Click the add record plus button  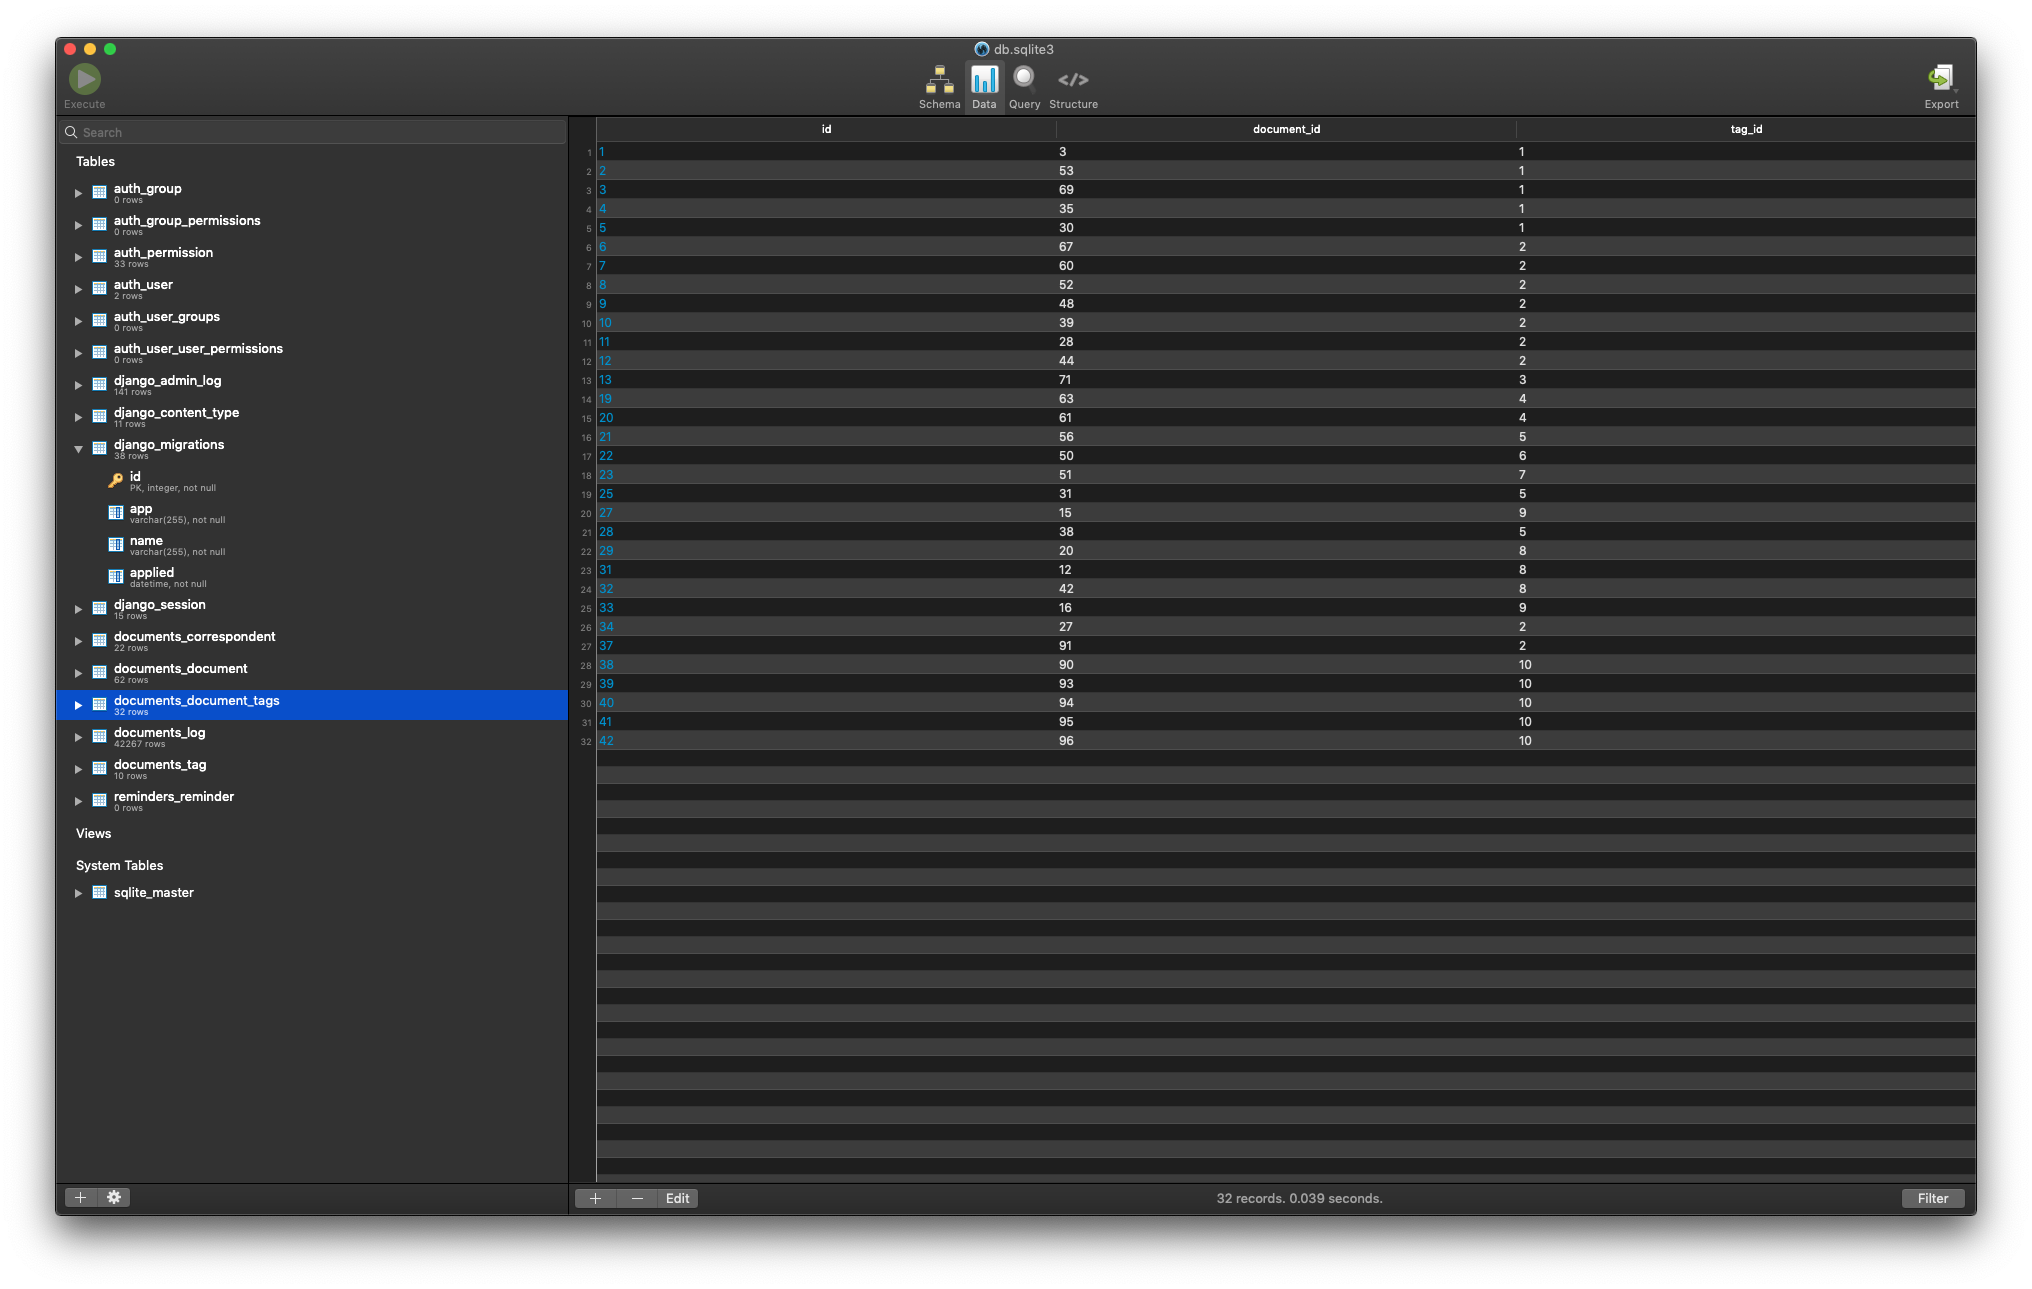click(595, 1198)
